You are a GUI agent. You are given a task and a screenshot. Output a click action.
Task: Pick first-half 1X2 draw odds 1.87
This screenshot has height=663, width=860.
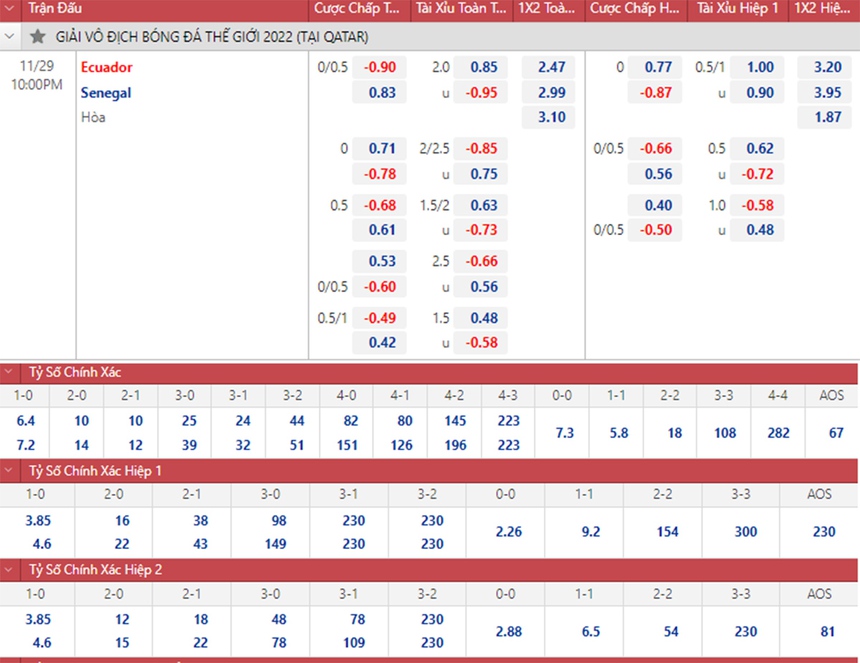(826, 117)
